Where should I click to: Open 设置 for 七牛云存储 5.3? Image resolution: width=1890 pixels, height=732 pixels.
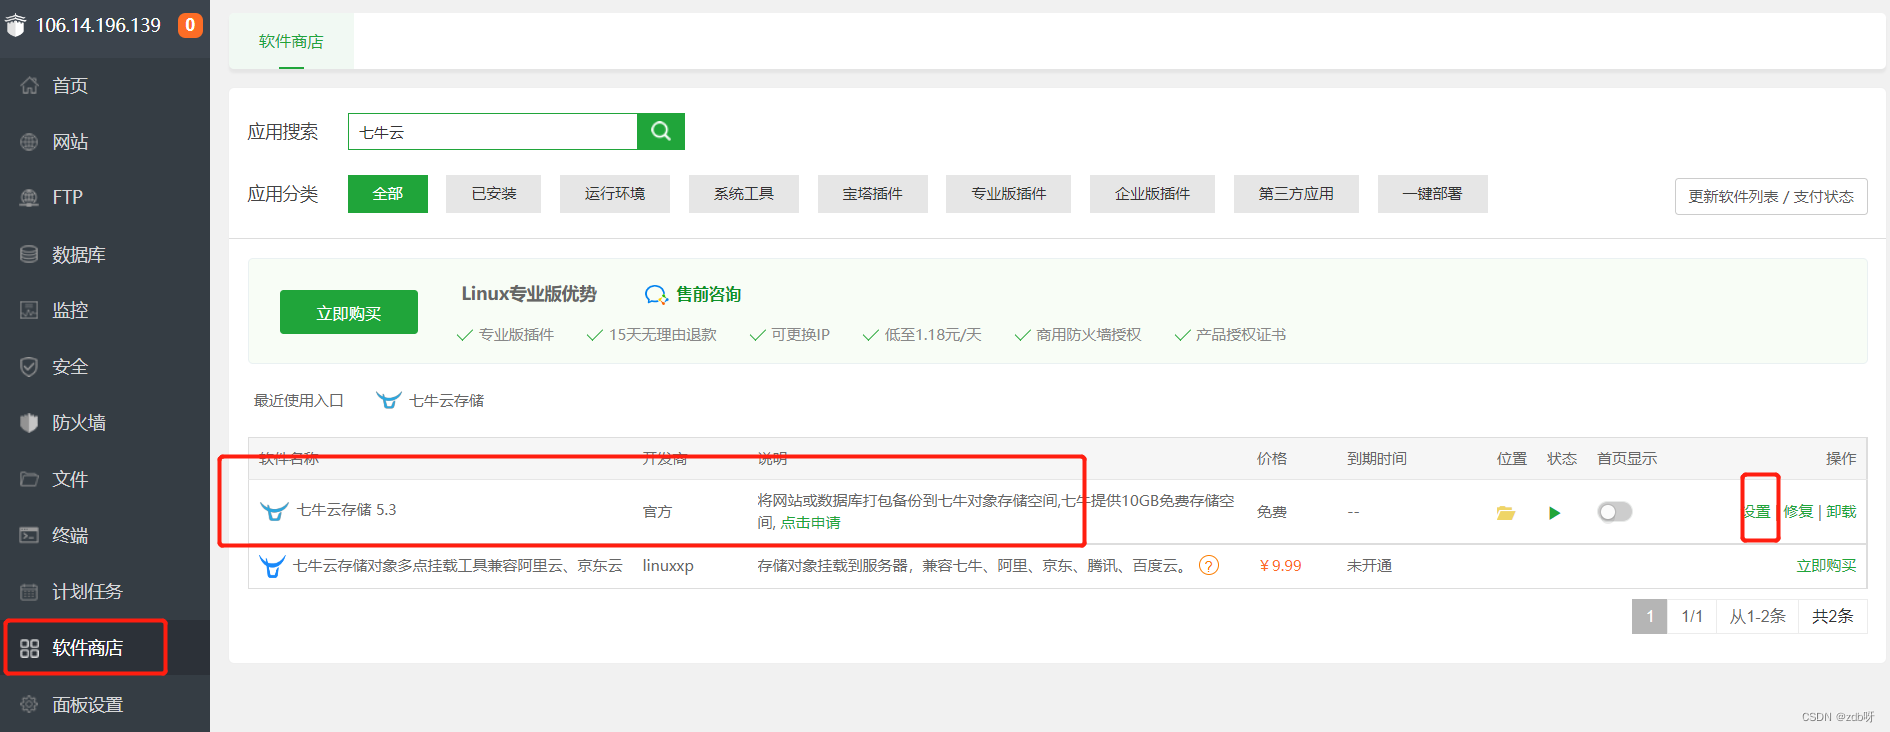point(1758,511)
